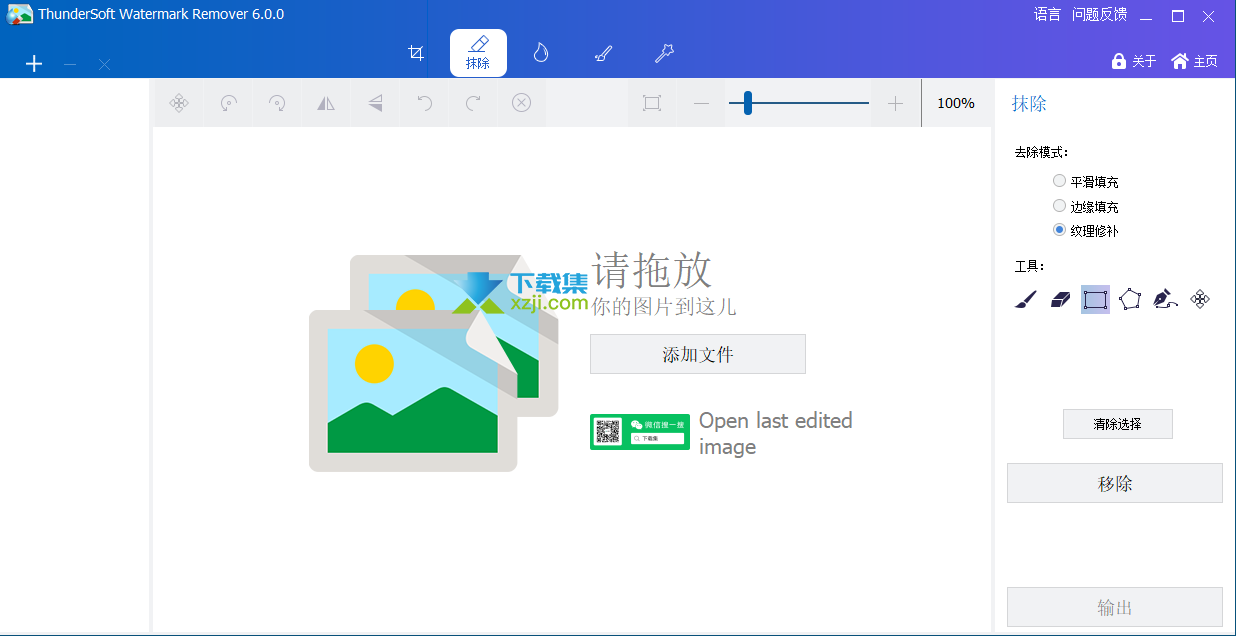Go to 主页 home page

pos(1195,61)
